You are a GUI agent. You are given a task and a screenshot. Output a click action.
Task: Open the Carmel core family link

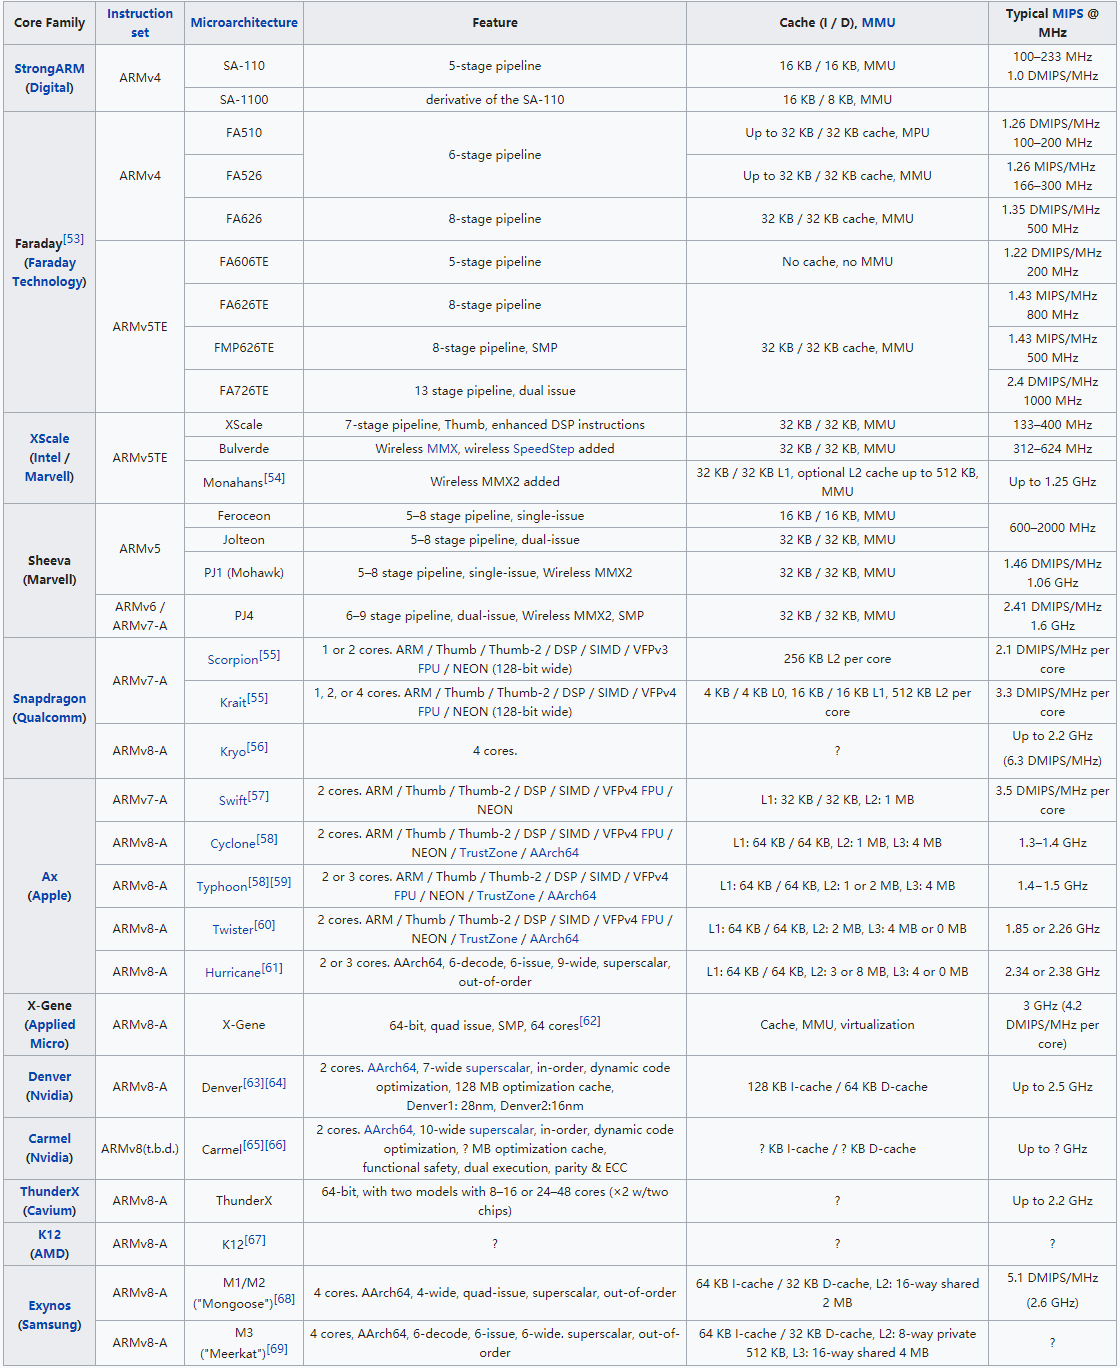pos(50,1138)
